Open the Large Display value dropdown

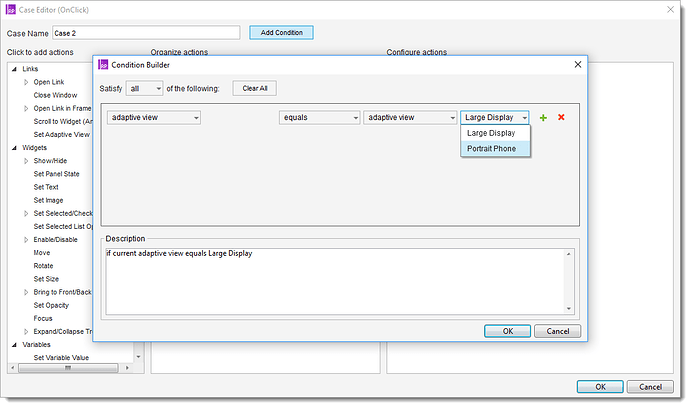[495, 117]
